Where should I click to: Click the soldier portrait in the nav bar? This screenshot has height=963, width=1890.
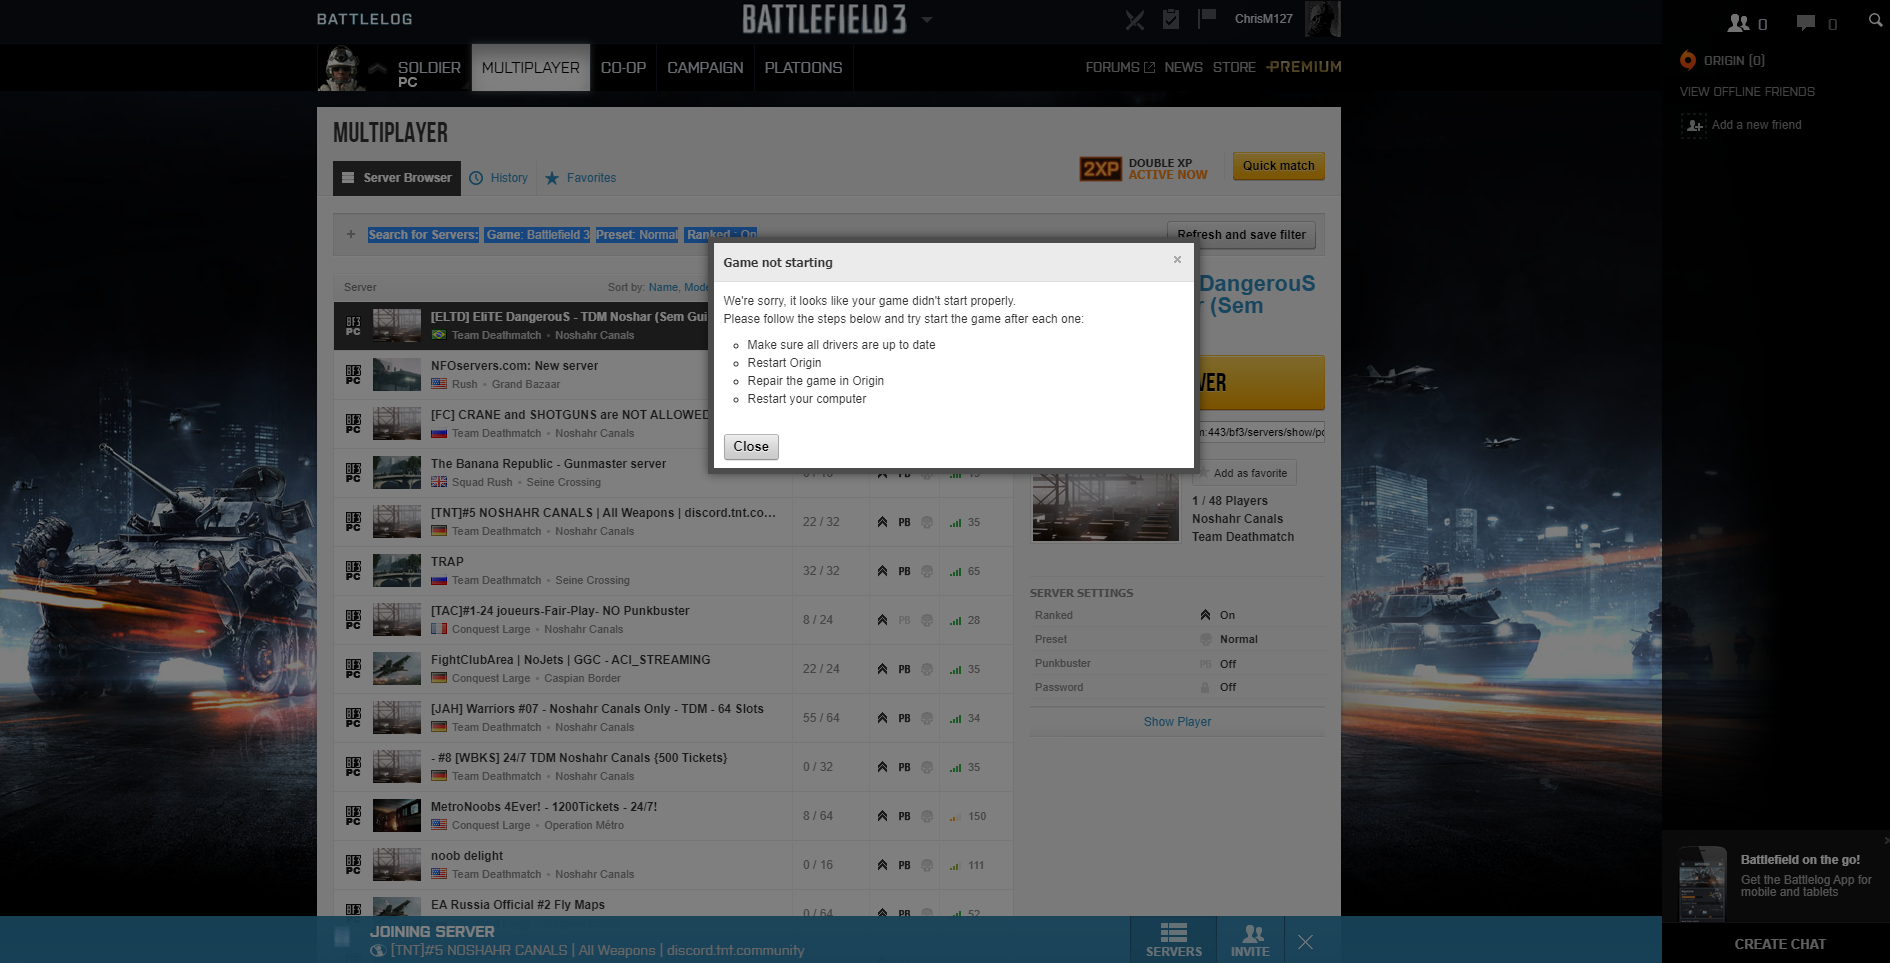341,68
